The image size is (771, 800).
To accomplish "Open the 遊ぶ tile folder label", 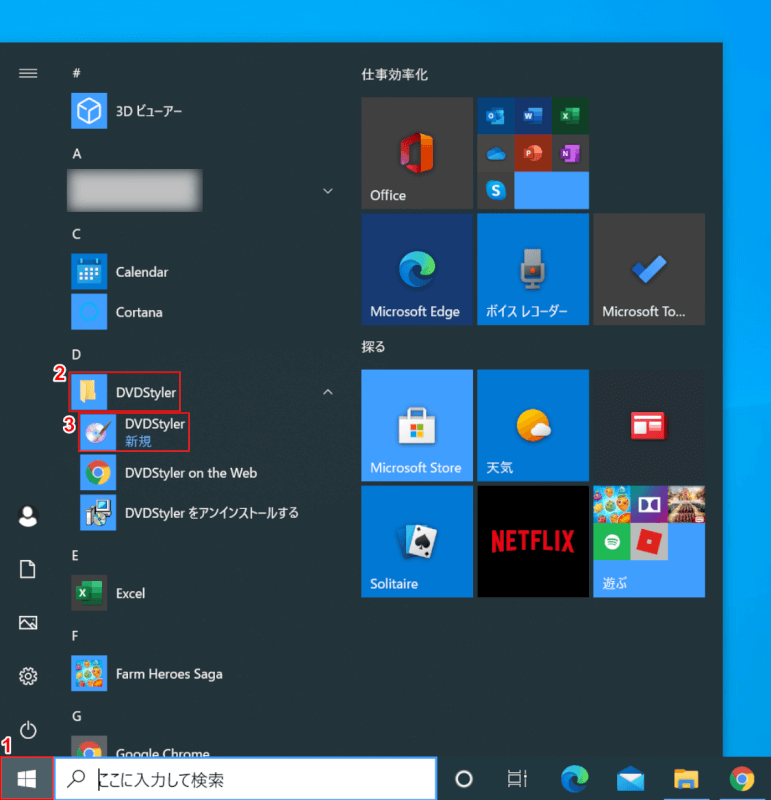I will pyautogui.click(x=614, y=583).
